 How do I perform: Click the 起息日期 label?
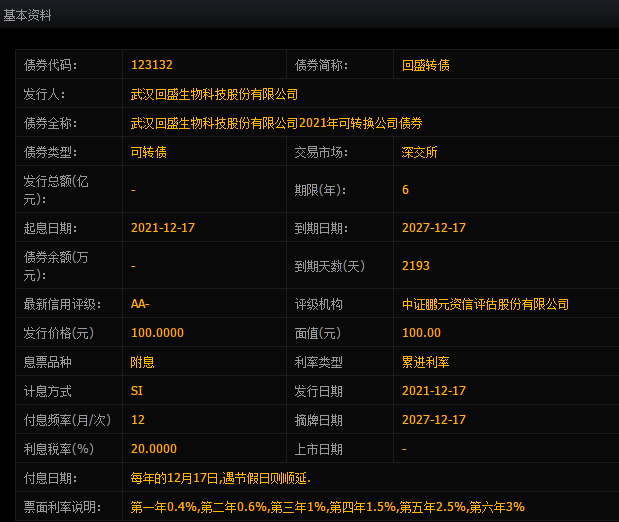tap(50, 228)
